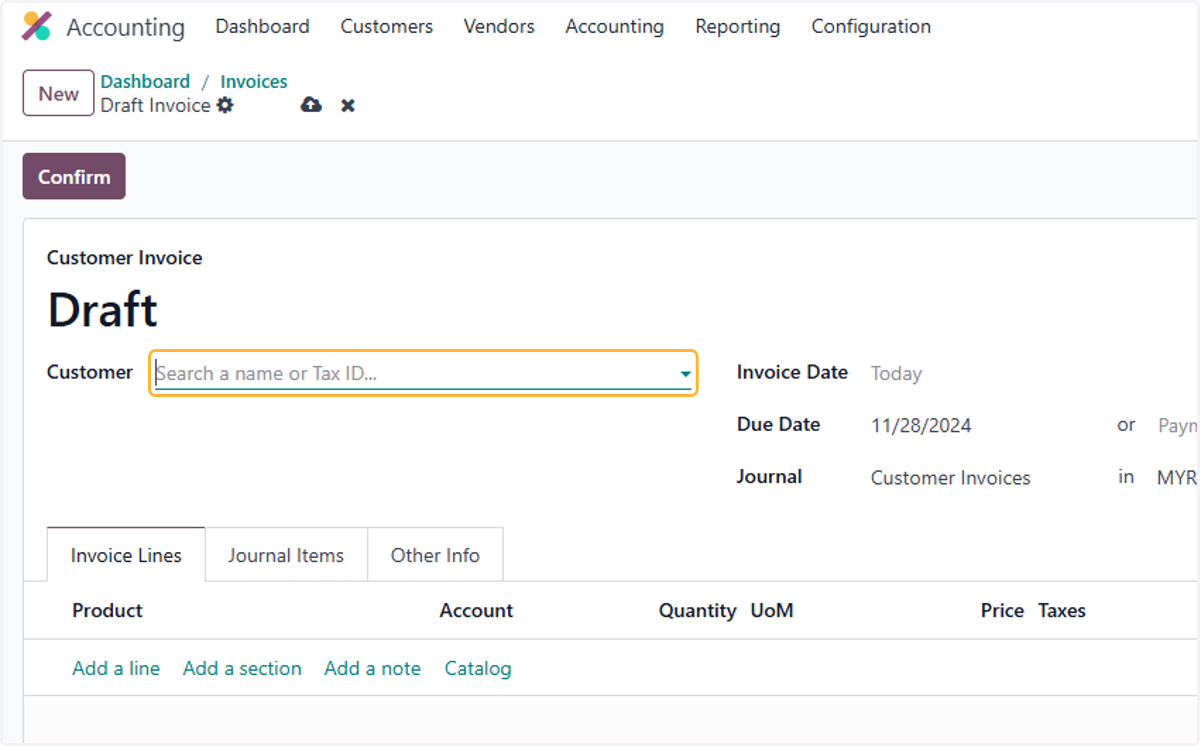Screen dimensions: 1200x746
Task: Click the Accounting app title text
Action: click(x=126, y=28)
